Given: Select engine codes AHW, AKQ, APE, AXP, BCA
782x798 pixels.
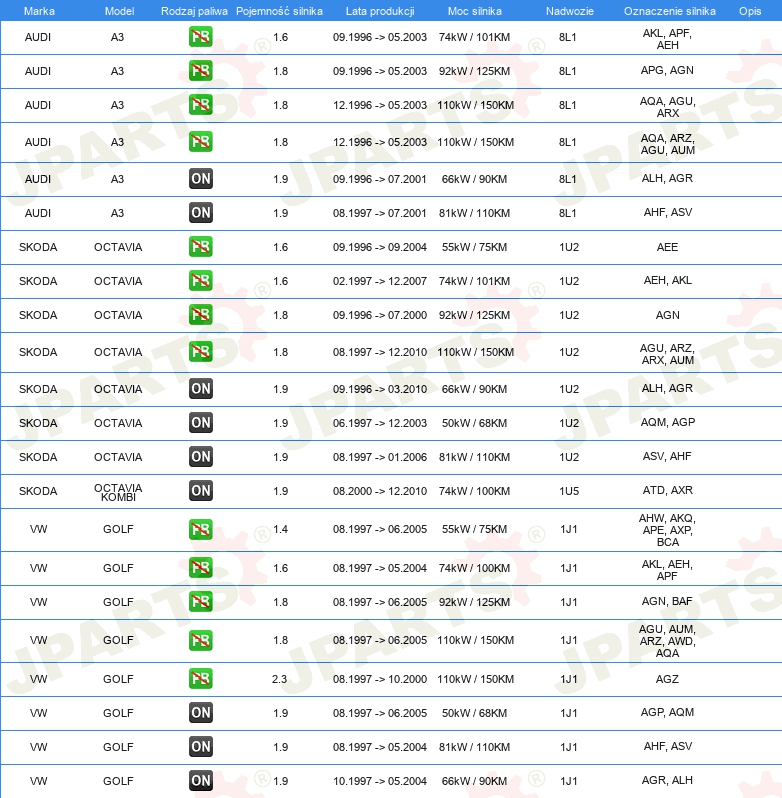Looking at the screenshot, I should pos(667,530).
